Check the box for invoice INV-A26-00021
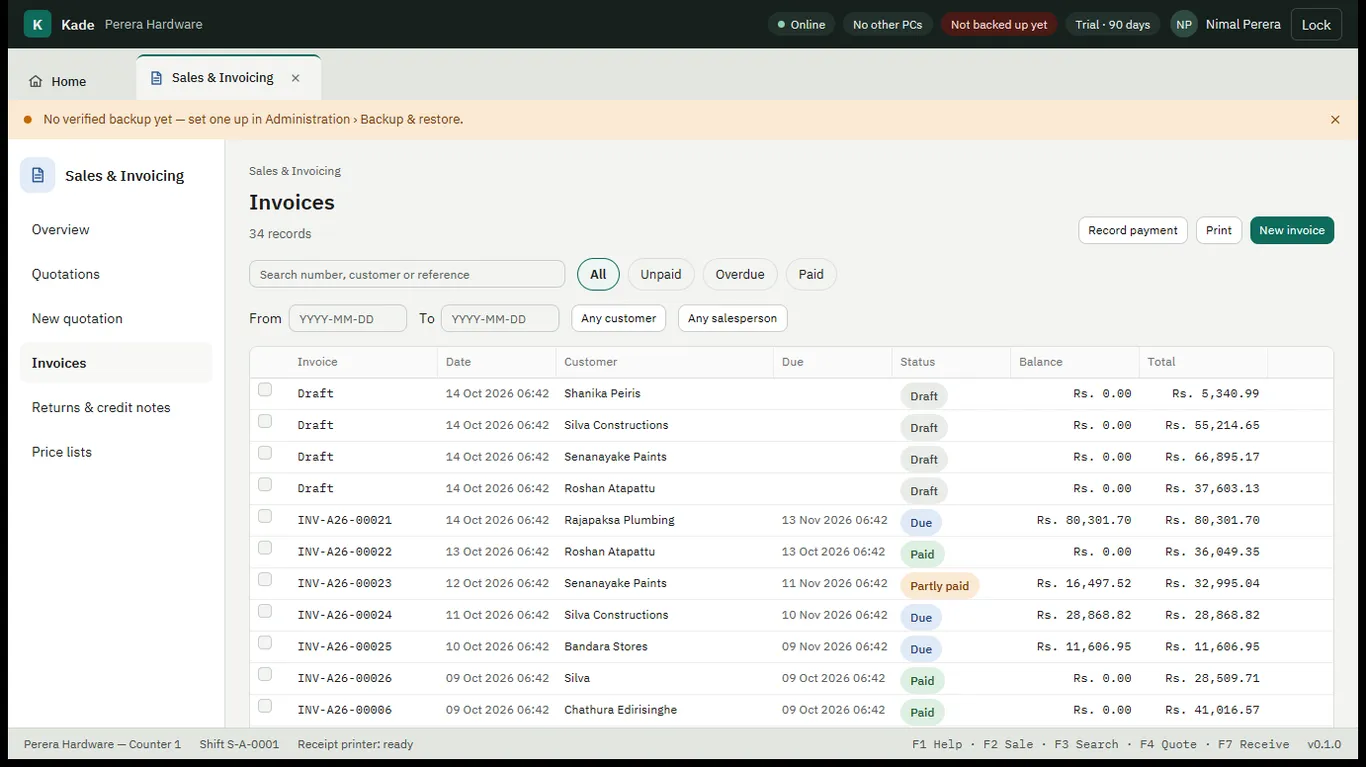1366x767 pixels. pos(265,517)
